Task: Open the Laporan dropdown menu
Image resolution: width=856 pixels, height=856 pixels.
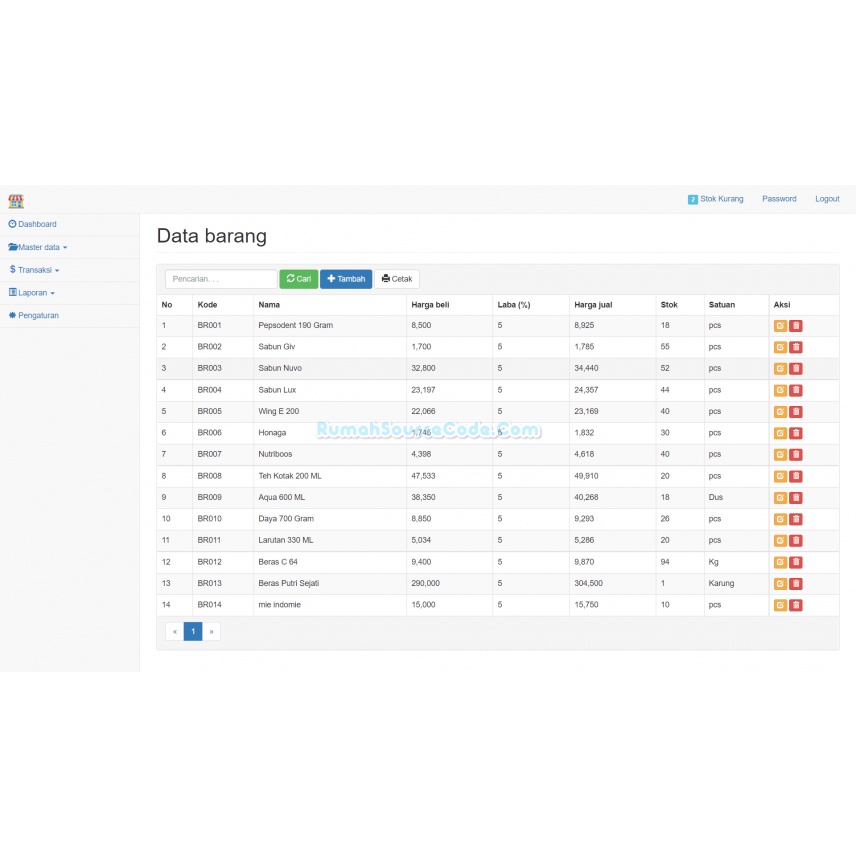Action: click(32, 293)
